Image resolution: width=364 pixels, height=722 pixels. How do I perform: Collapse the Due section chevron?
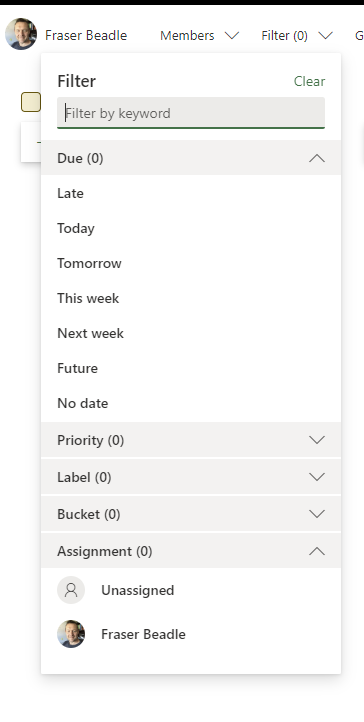click(x=317, y=158)
